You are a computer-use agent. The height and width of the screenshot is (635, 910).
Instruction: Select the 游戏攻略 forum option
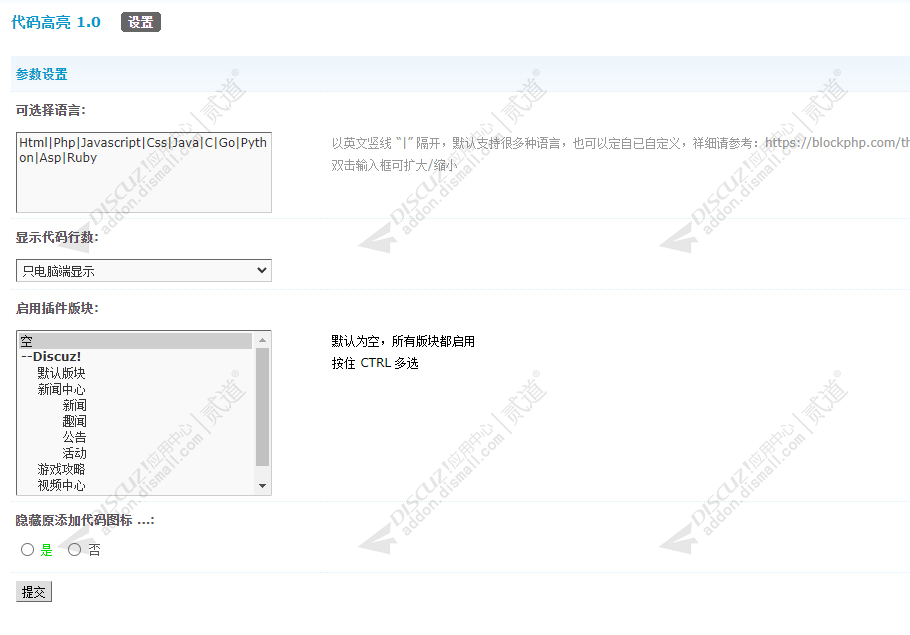pyautogui.click(x=136, y=469)
